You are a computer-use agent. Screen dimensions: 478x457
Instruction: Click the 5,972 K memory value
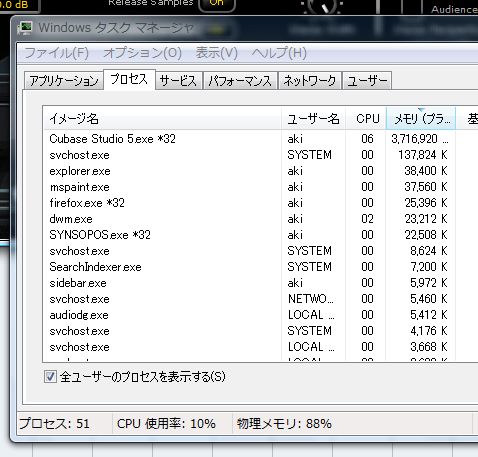coord(428,283)
